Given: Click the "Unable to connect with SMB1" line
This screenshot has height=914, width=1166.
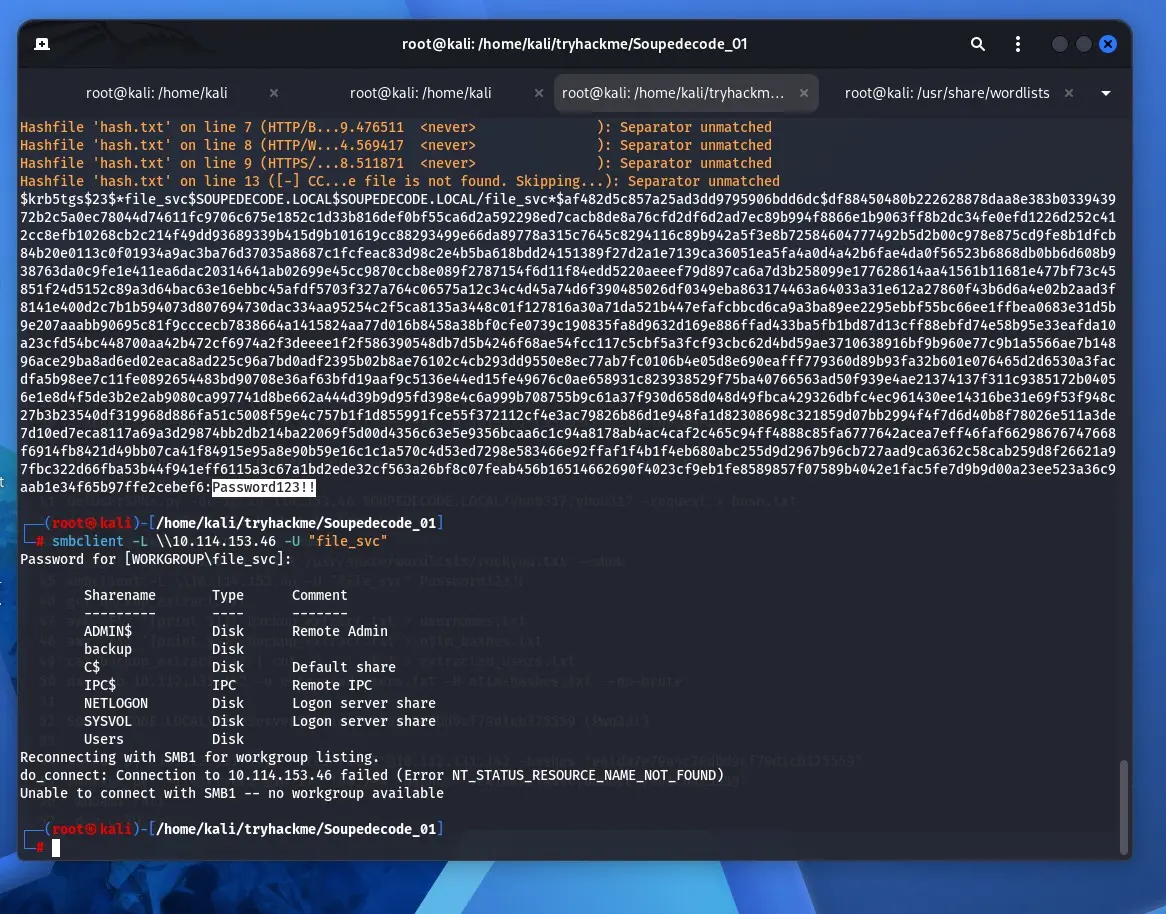Looking at the screenshot, I should point(232,793).
